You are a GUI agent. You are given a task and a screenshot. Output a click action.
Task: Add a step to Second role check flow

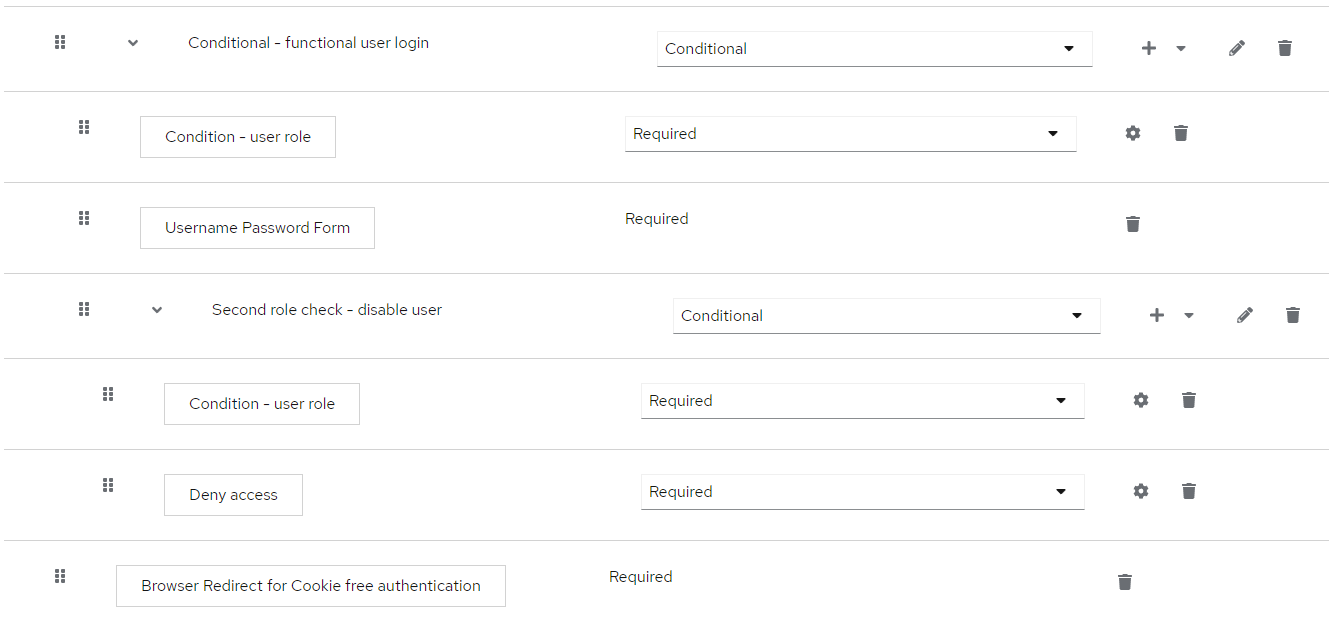[x=1156, y=314]
